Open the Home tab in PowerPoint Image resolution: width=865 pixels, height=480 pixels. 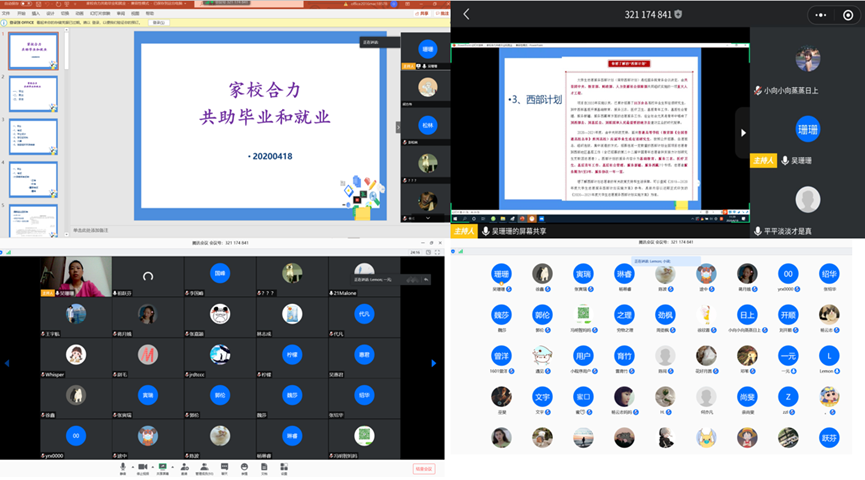(21, 13)
